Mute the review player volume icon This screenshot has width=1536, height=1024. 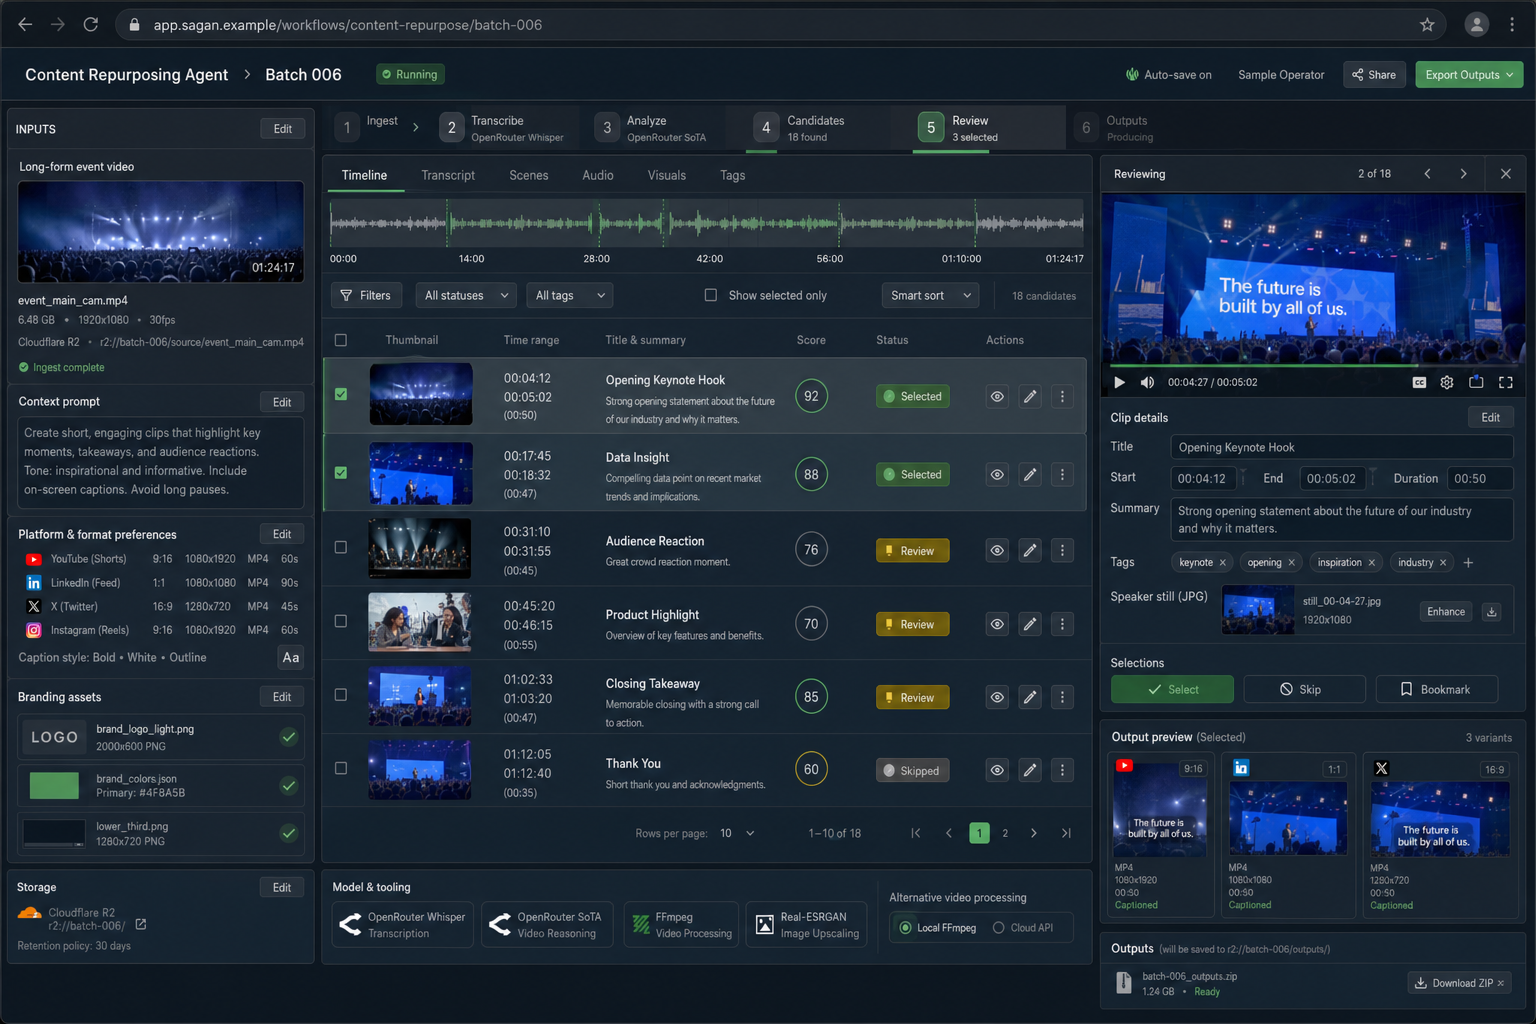(x=1148, y=382)
